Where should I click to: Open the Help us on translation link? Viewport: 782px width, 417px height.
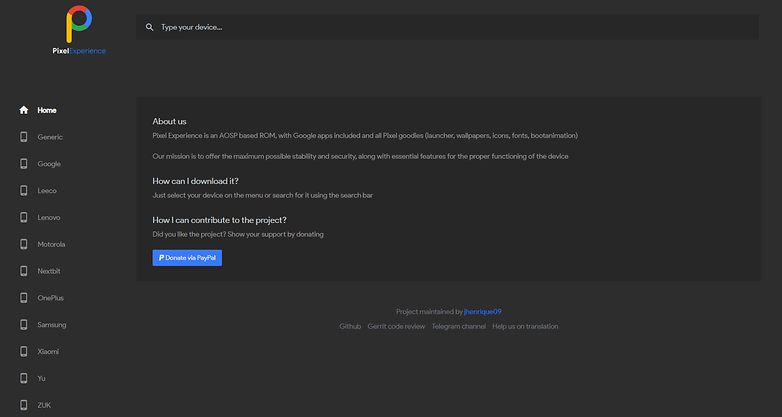525,326
